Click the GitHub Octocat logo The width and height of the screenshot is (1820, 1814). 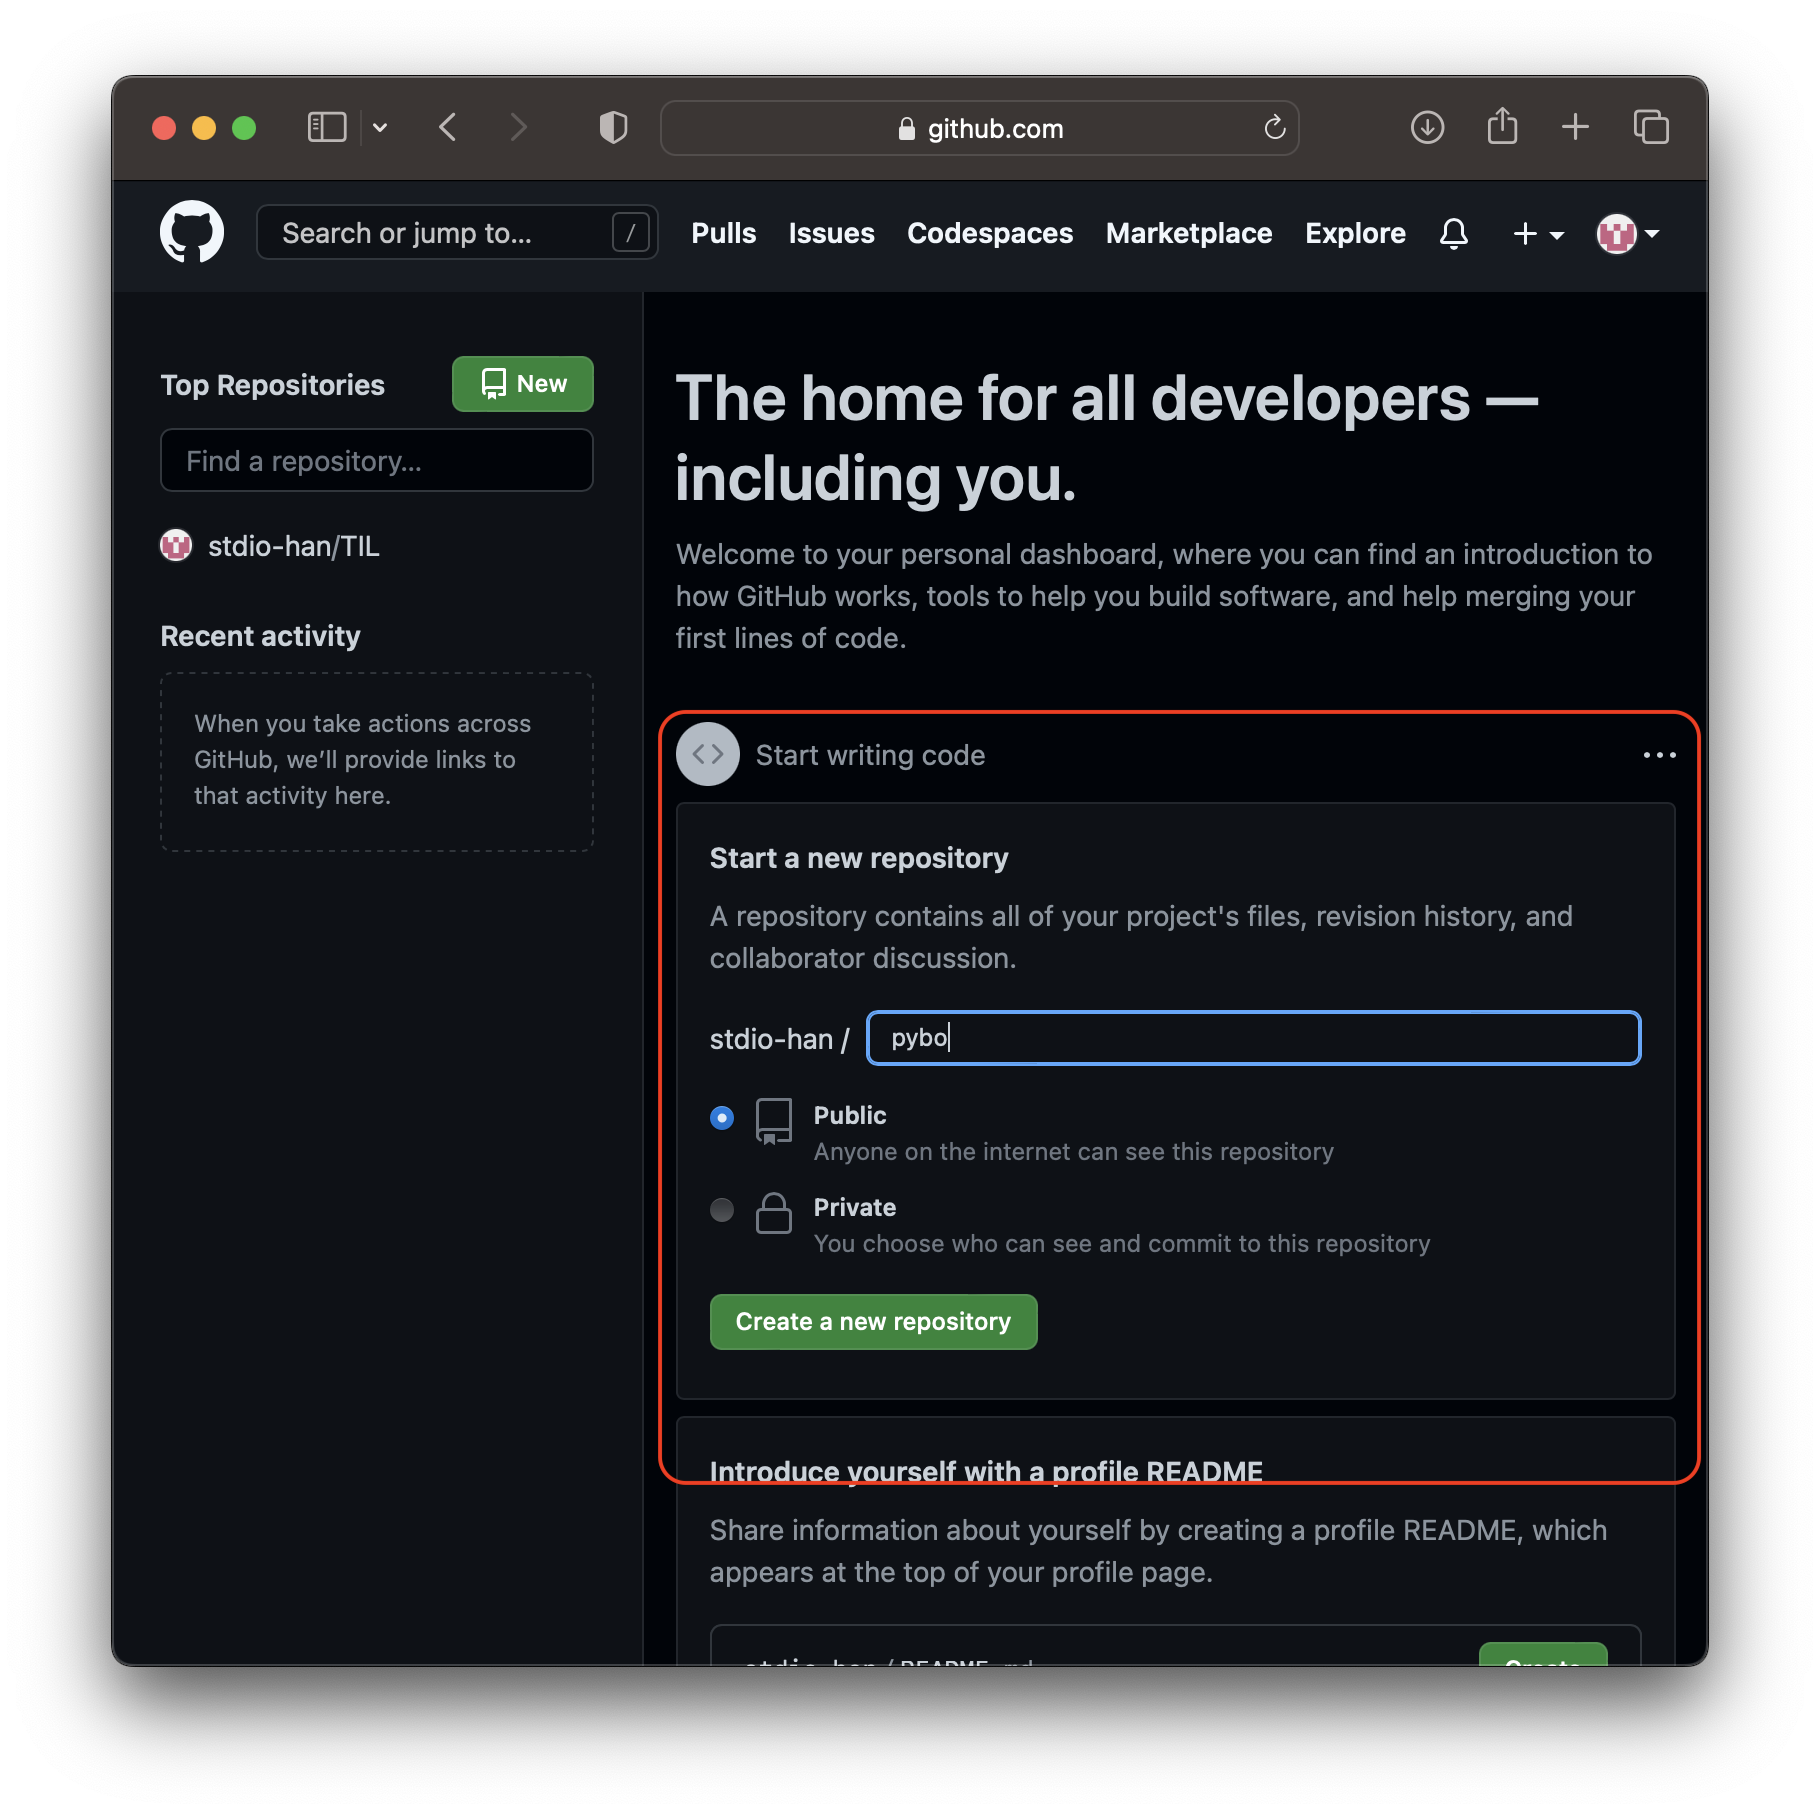click(x=192, y=232)
